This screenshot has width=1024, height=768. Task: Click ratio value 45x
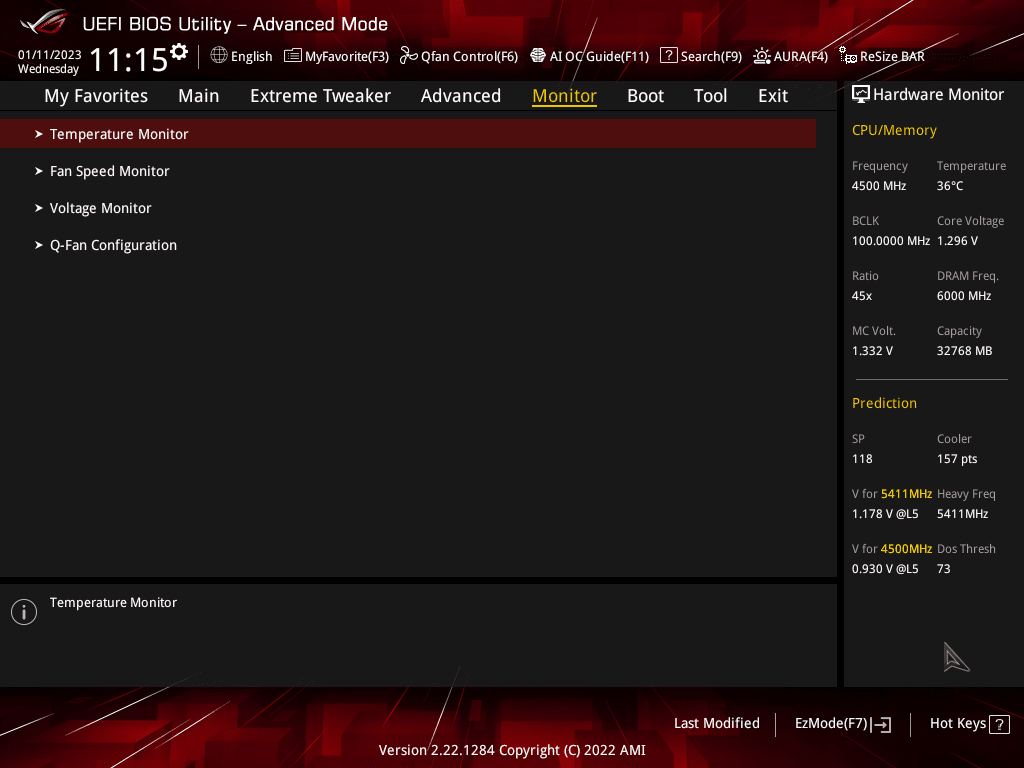[x=861, y=296]
